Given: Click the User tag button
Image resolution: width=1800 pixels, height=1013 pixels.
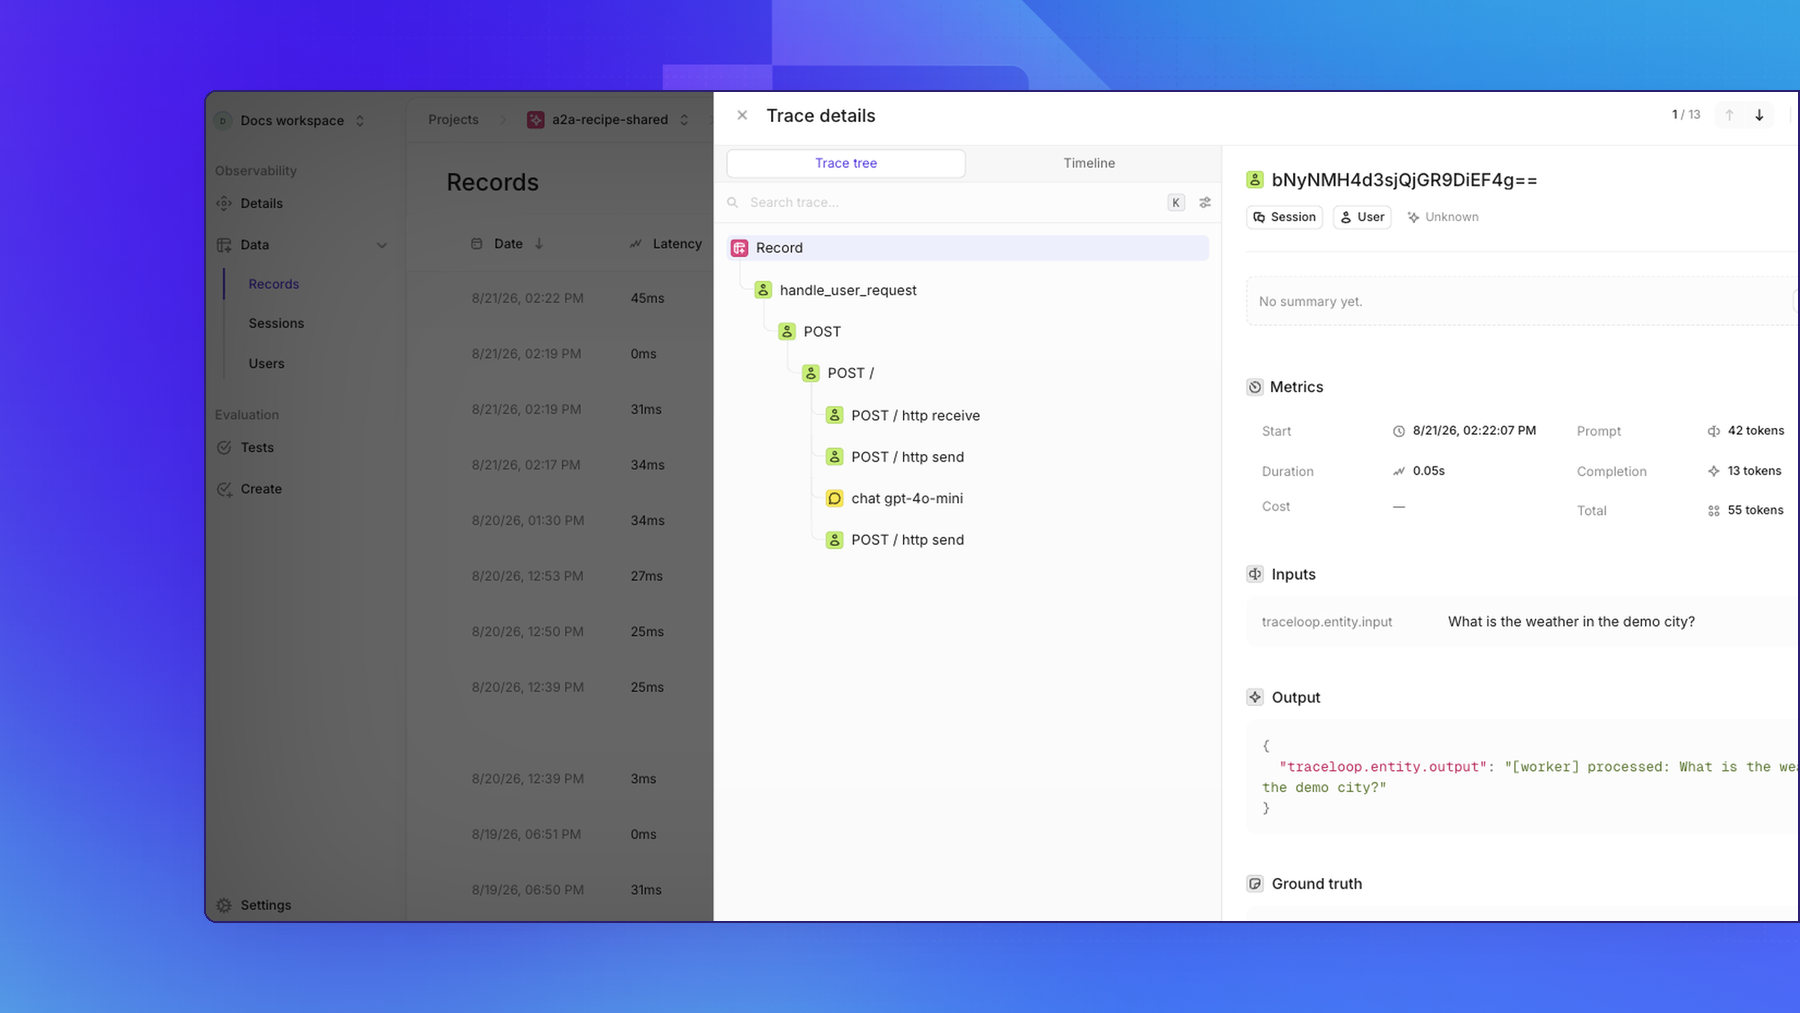Looking at the screenshot, I should [1362, 217].
